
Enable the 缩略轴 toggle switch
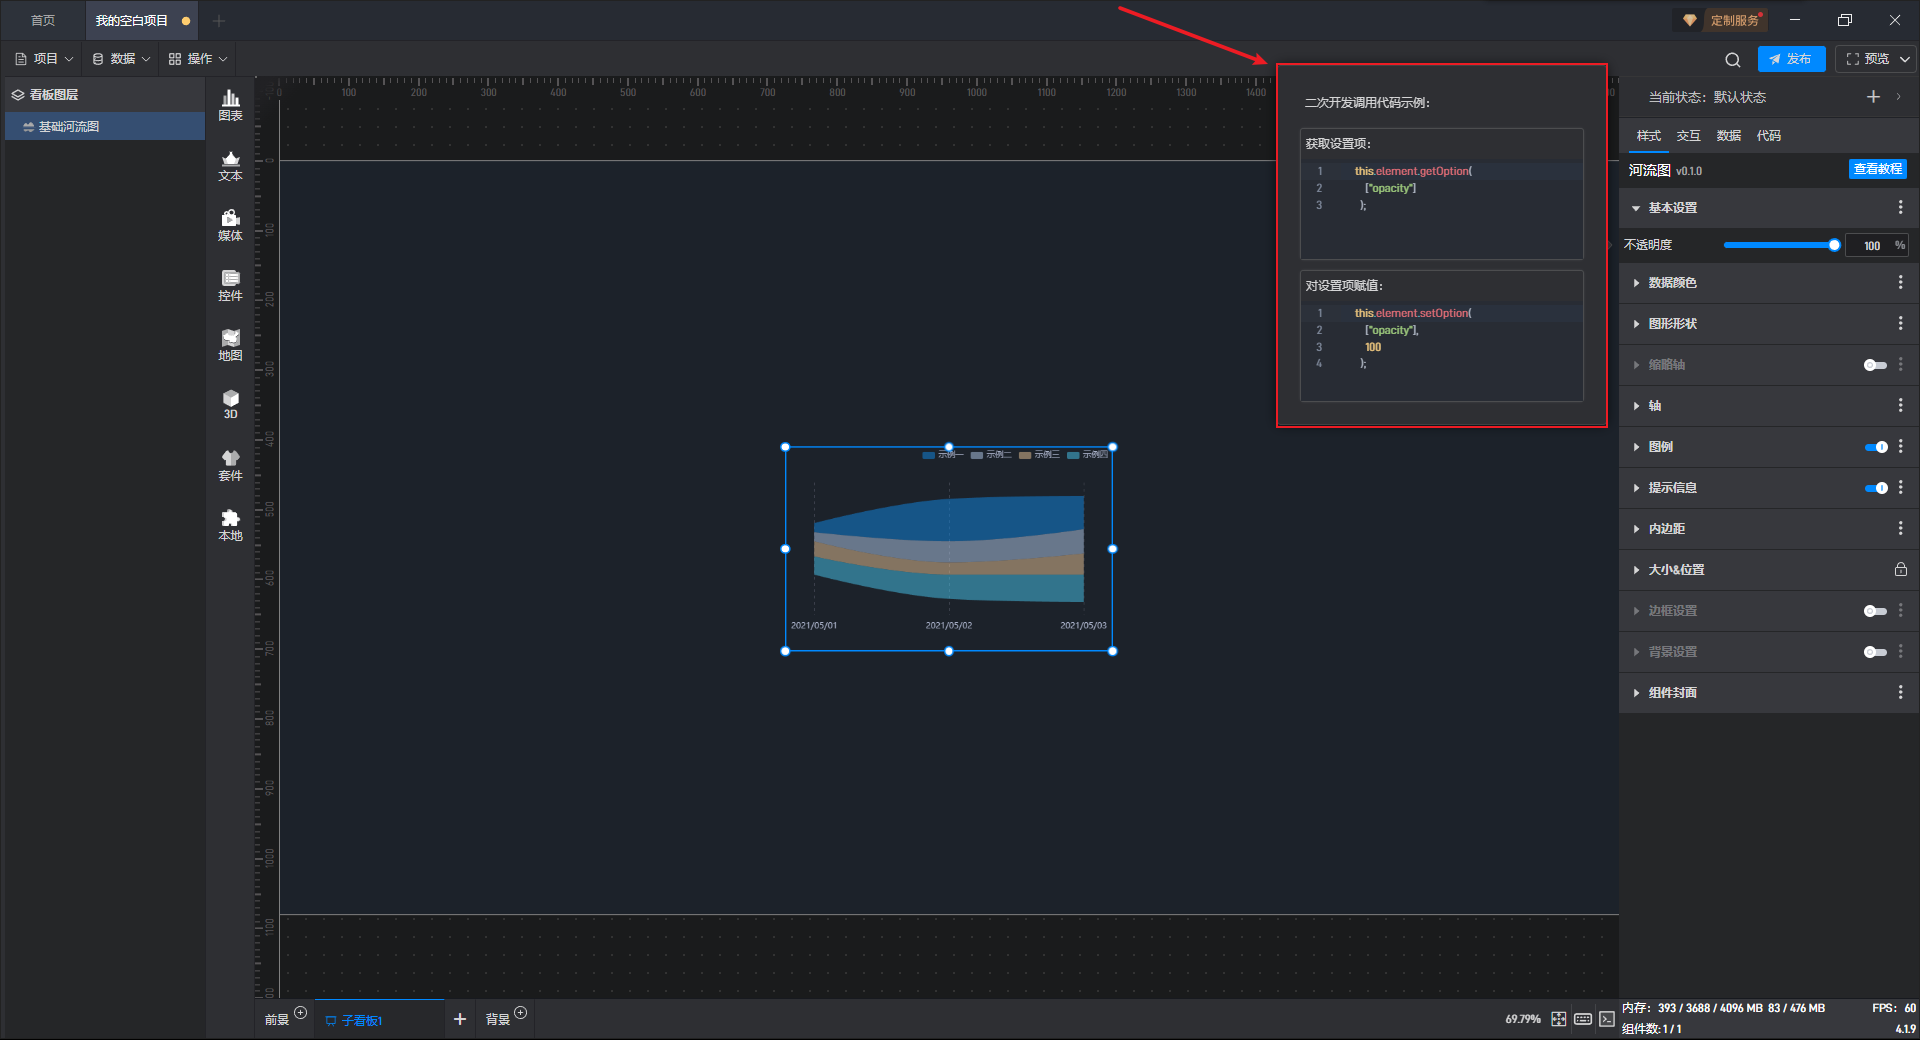[x=1875, y=365]
